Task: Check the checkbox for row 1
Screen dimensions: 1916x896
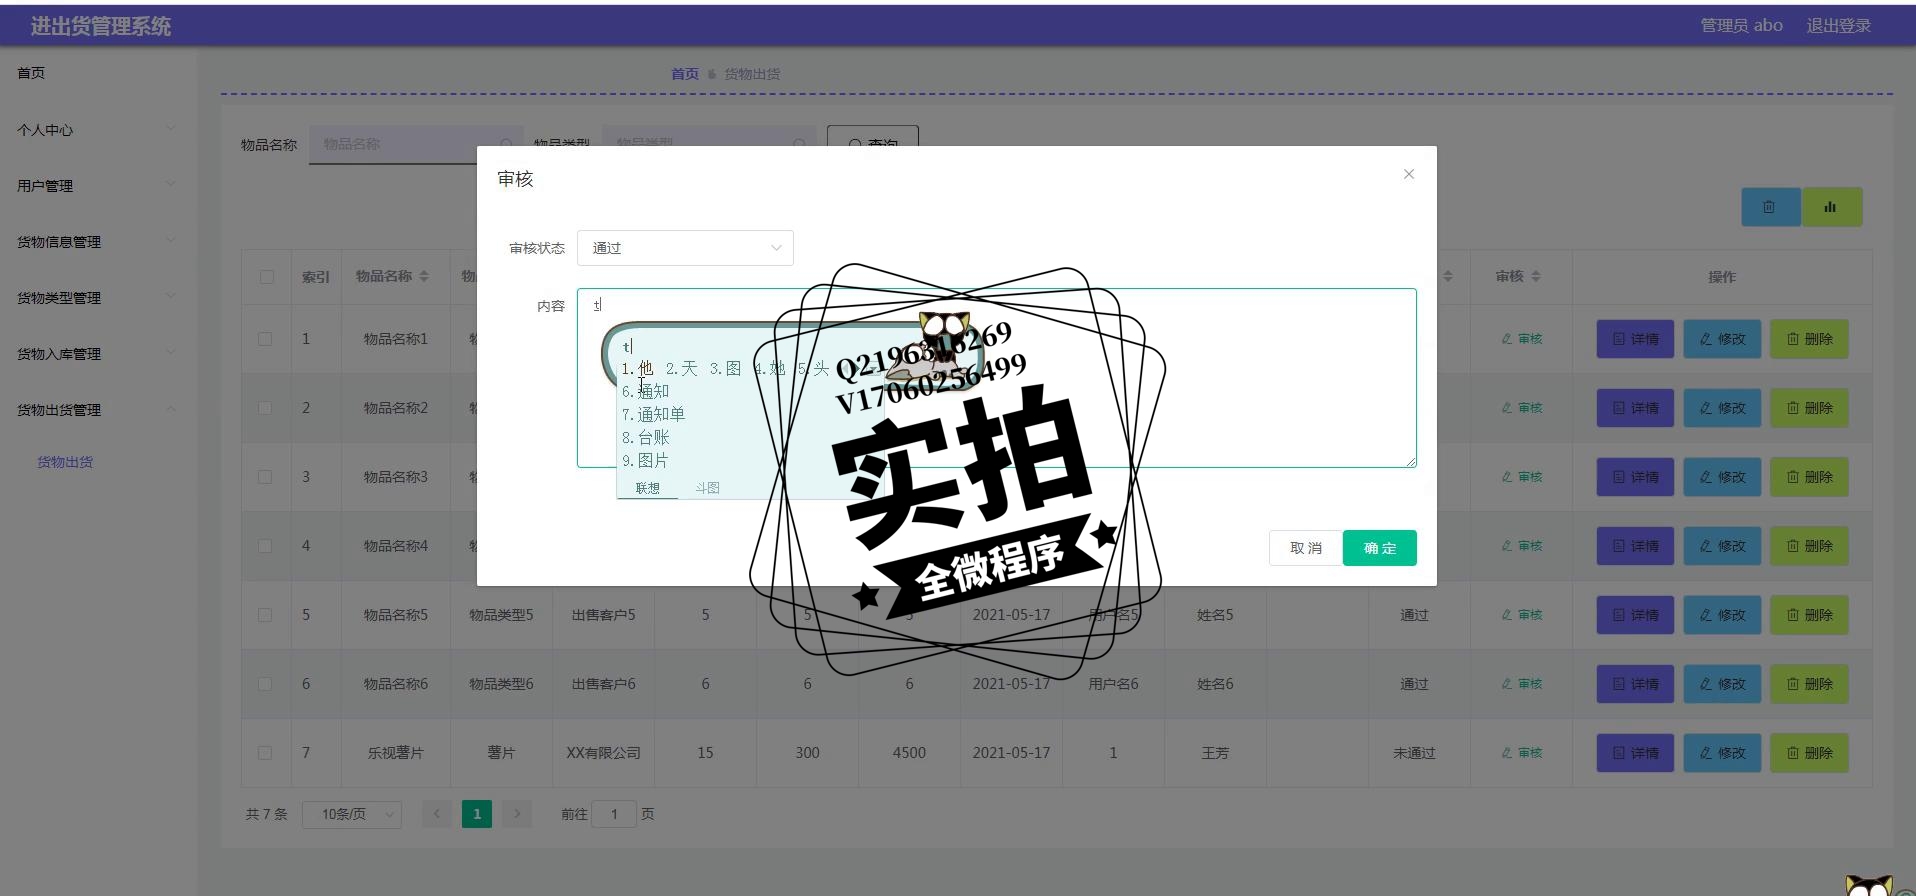Action: coord(265,339)
